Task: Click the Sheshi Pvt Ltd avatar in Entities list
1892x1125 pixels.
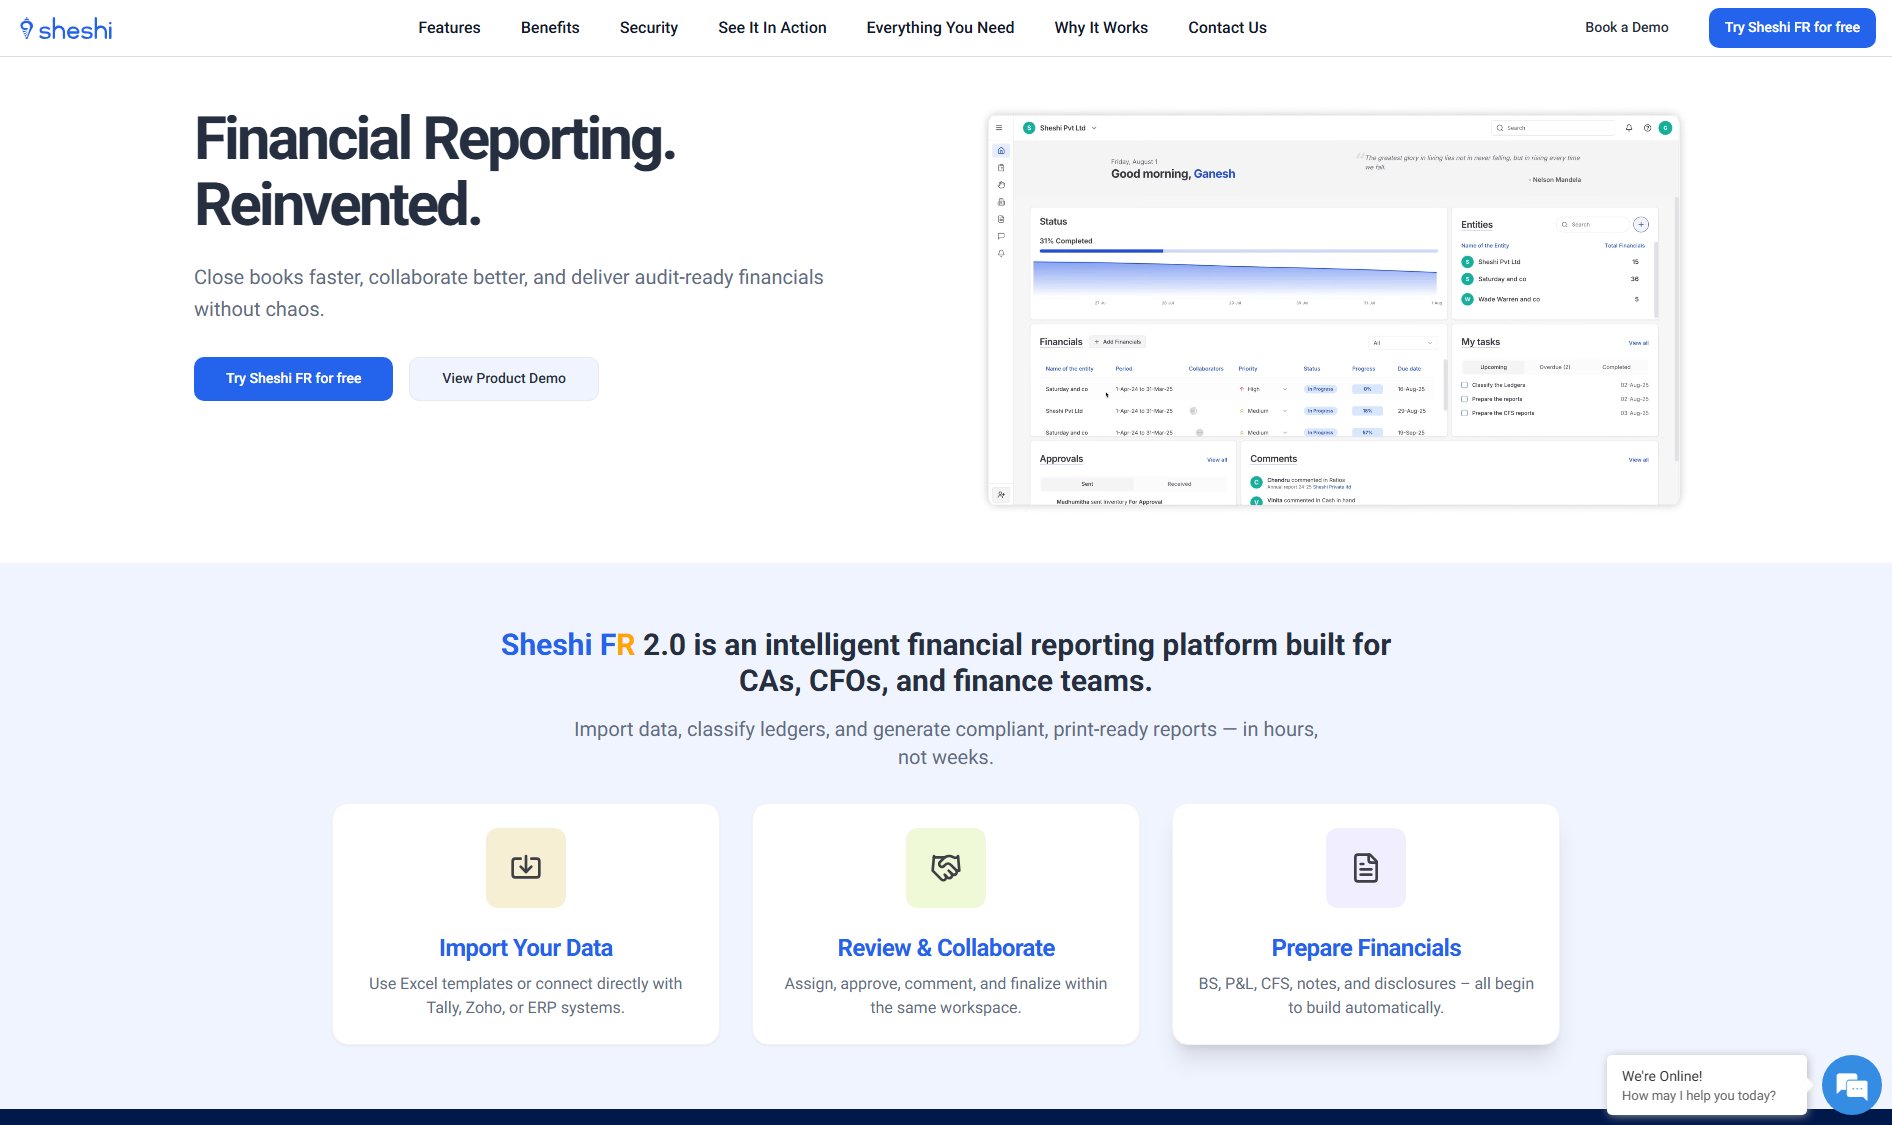Action: pyautogui.click(x=1468, y=262)
